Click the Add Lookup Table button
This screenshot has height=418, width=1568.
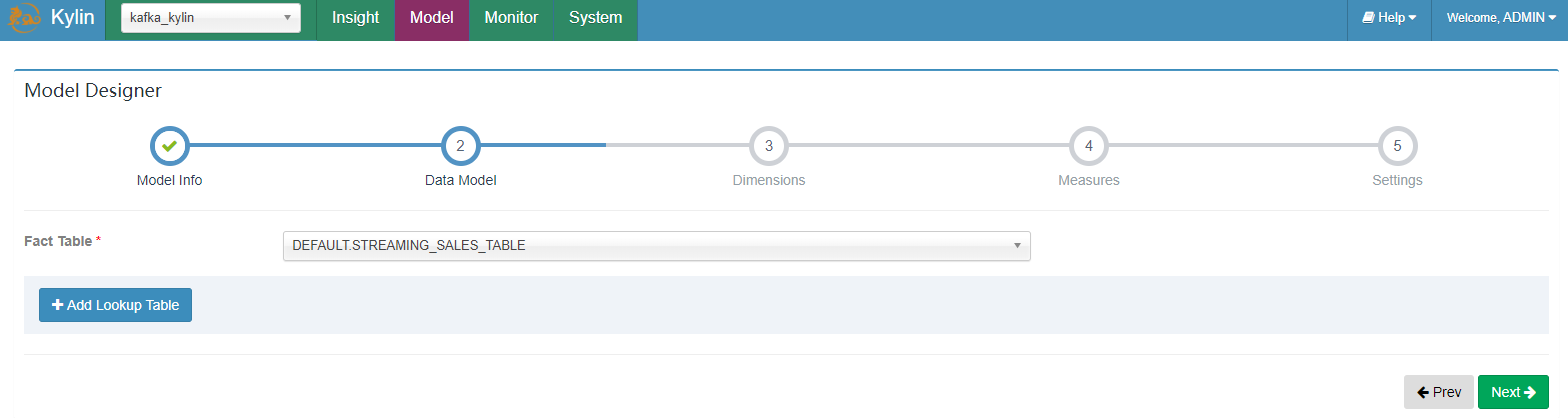pos(115,305)
